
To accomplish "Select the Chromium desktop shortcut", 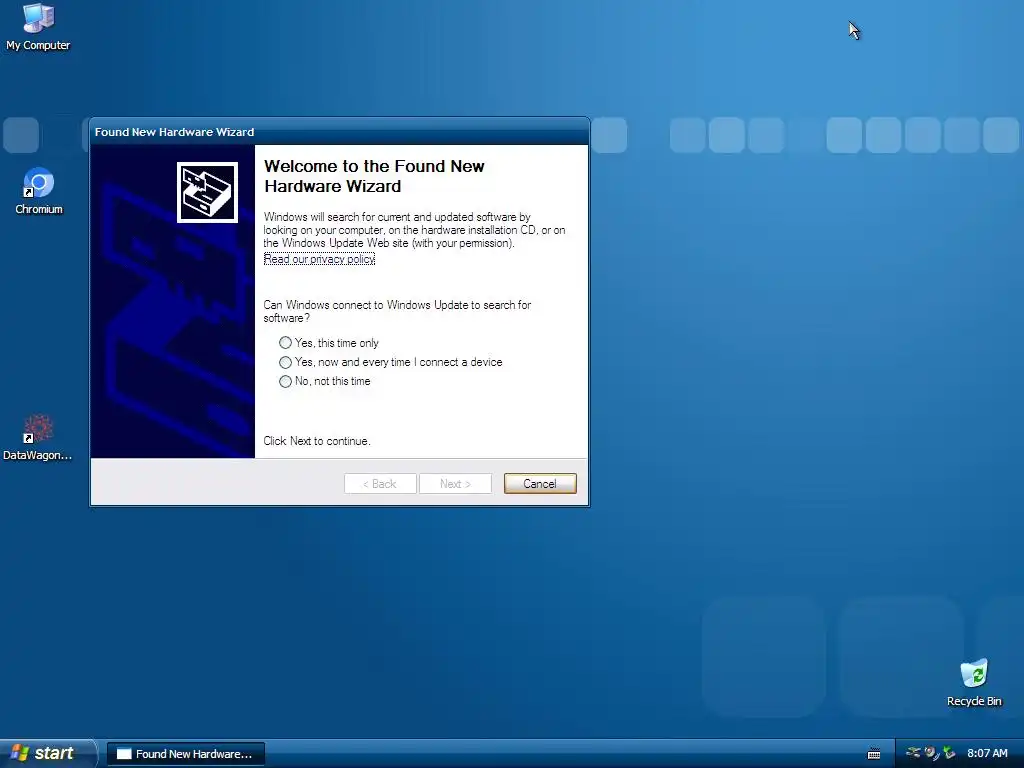I will (x=39, y=191).
